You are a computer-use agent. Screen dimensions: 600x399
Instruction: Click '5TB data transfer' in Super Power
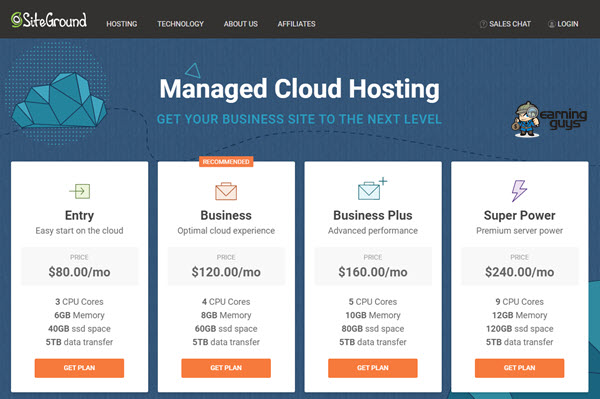tap(520, 342)
